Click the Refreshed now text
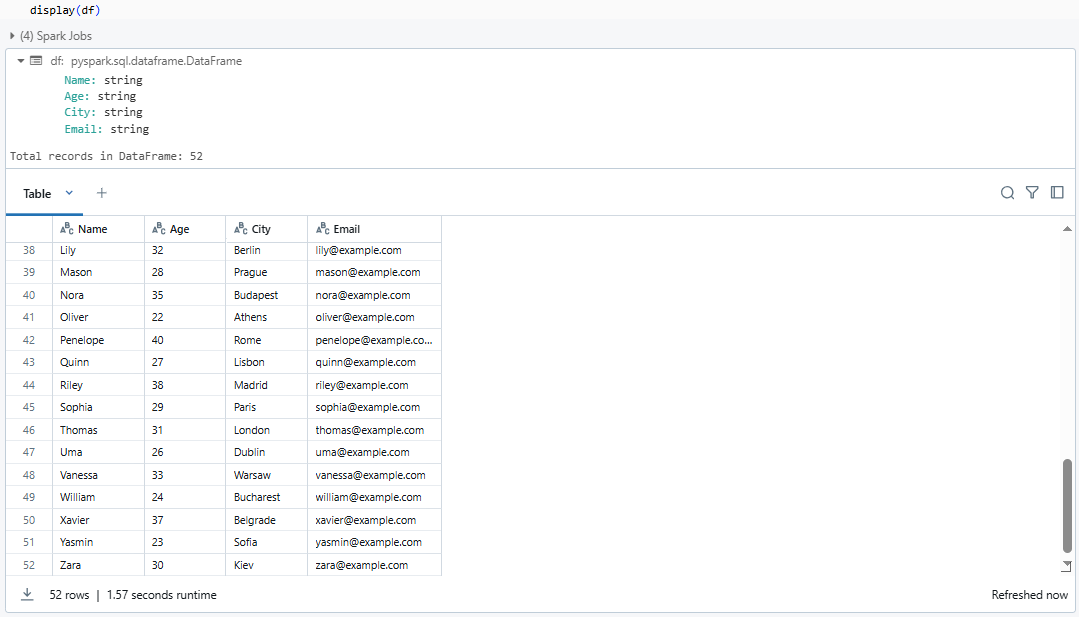The width and height of the screenshot is (1079, 617). click(1029, 594)
